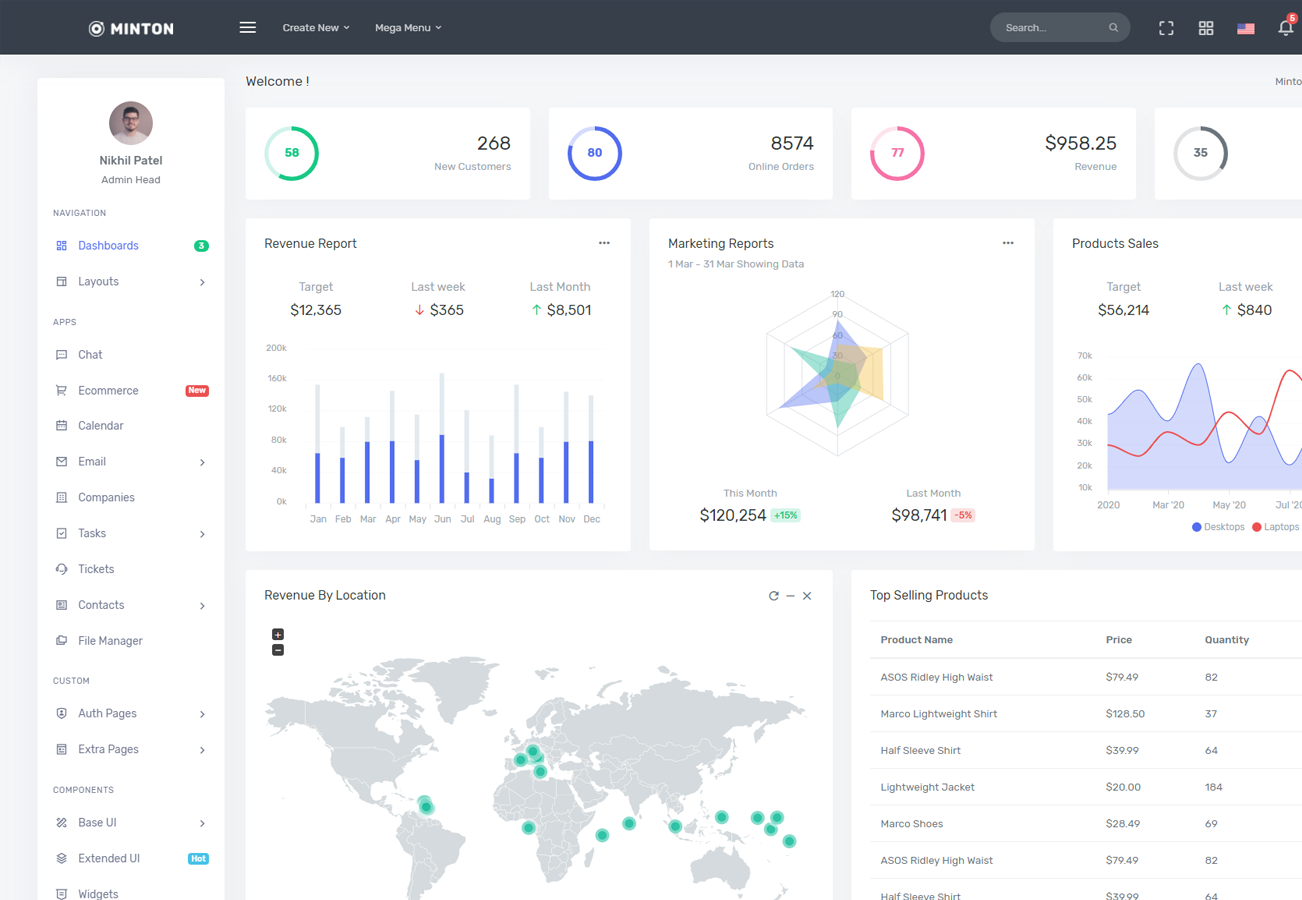
Task: Open Revenue Report three-dot options
Action: (604, 243)
